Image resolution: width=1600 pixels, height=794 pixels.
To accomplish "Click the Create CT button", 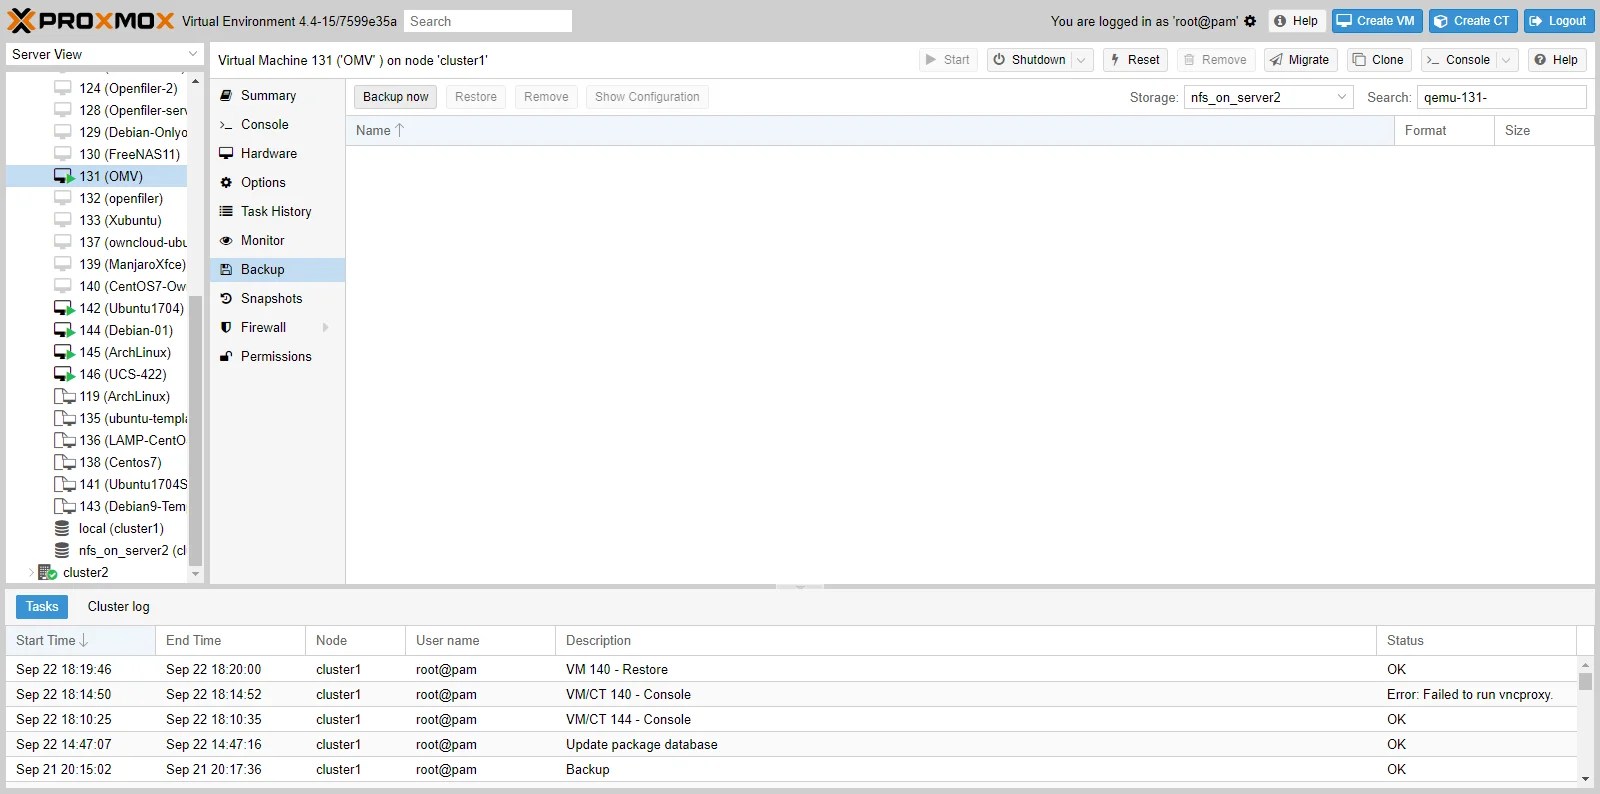I will 1473,21.
